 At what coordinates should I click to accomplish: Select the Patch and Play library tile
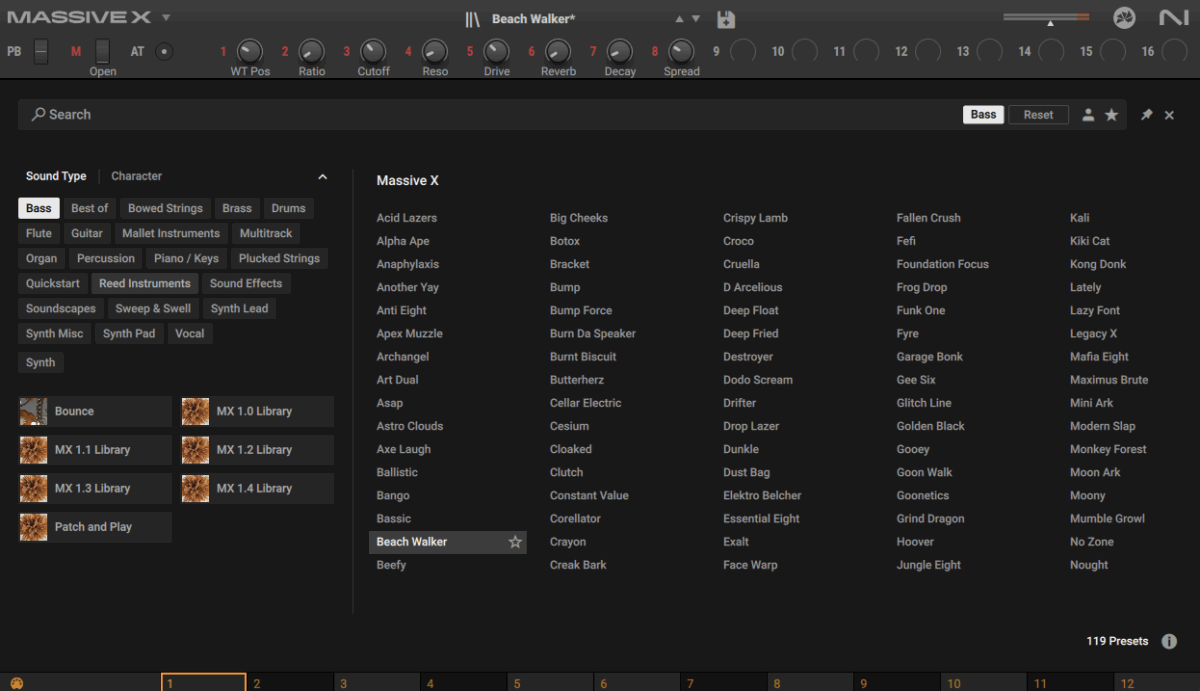pos(95,527)
